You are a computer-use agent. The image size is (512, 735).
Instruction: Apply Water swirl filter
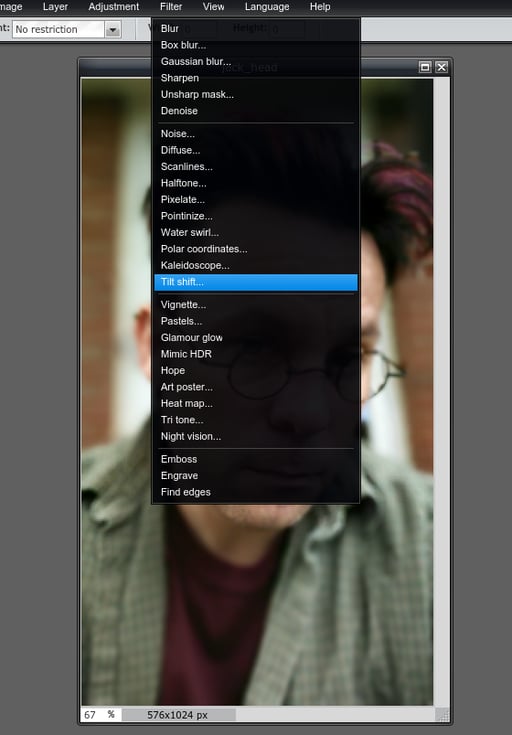pos(256,232)
